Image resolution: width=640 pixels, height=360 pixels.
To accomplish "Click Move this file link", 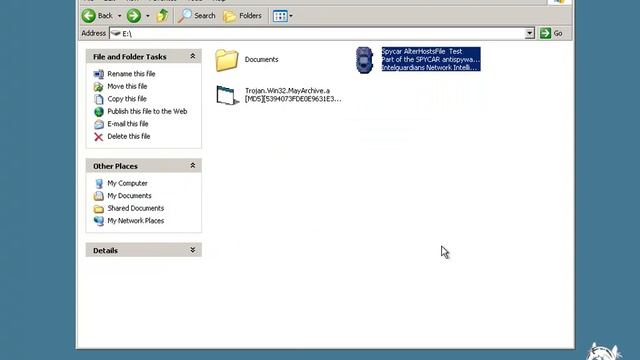I will tap(127, 87).
